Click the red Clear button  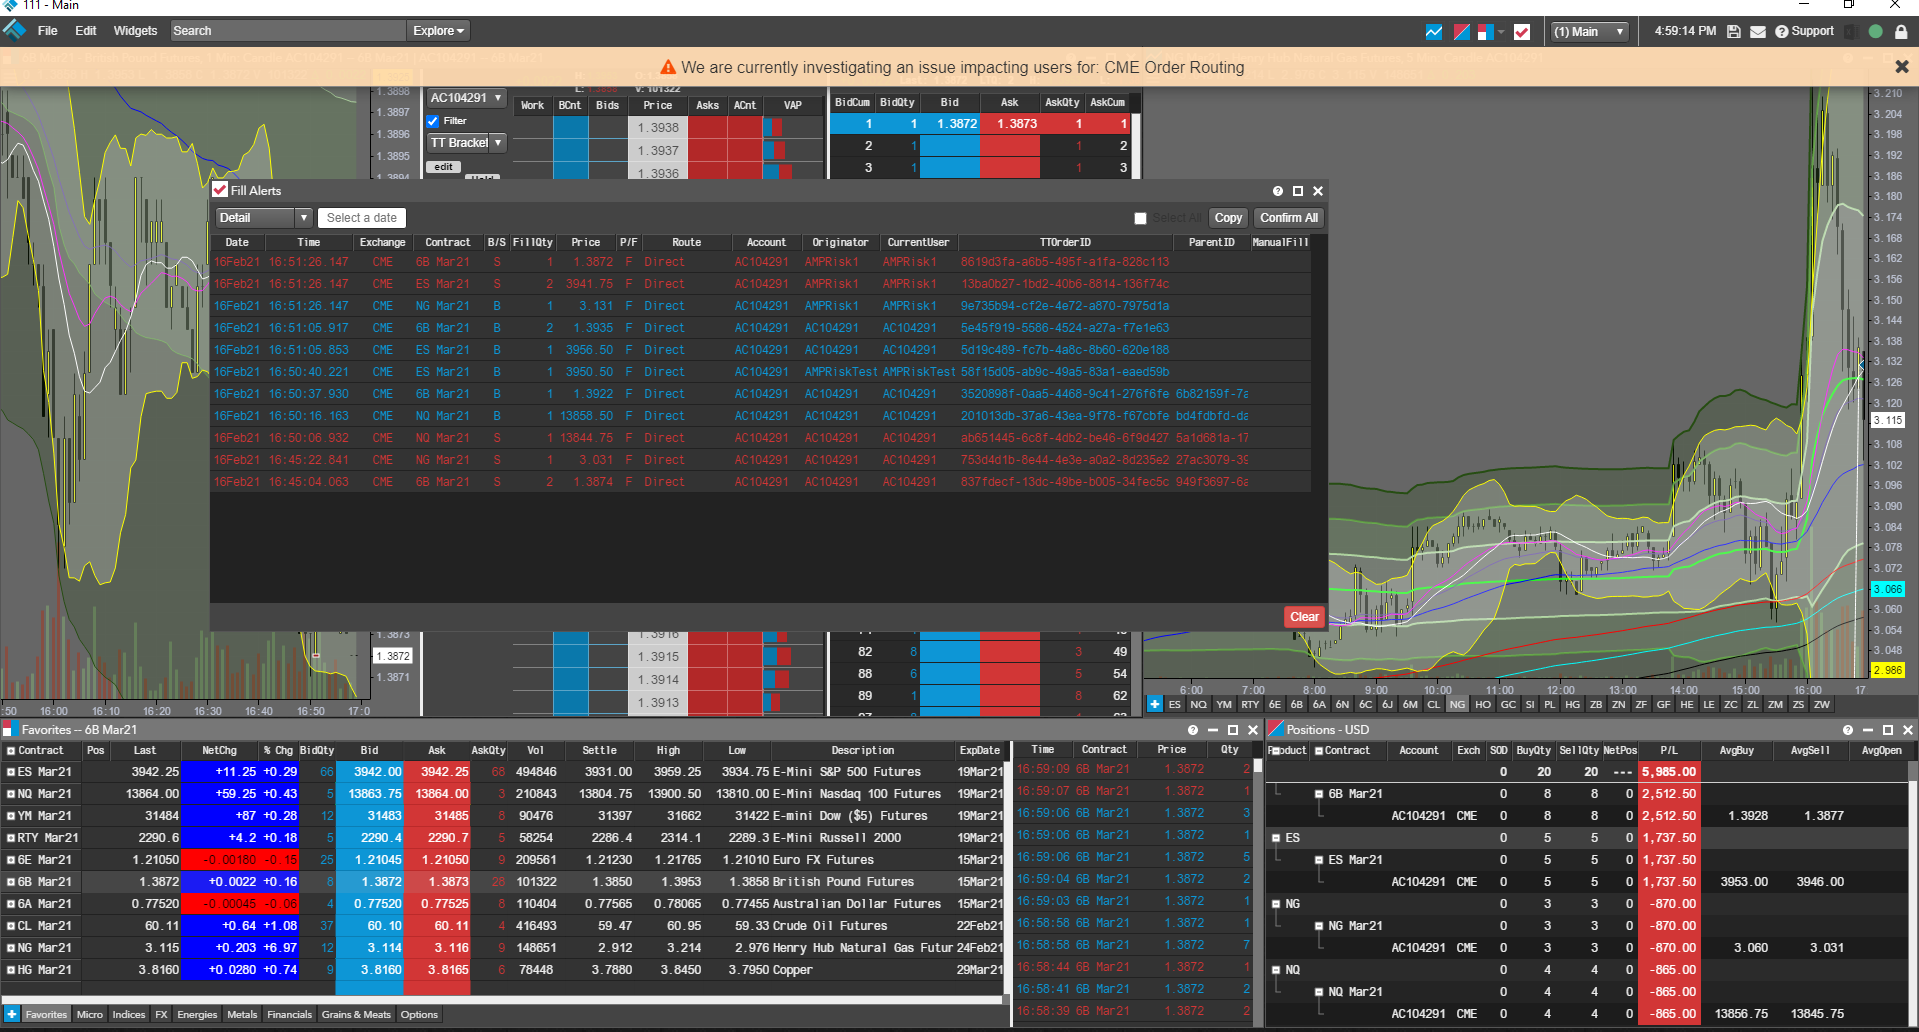click(x=1304, y=617)
